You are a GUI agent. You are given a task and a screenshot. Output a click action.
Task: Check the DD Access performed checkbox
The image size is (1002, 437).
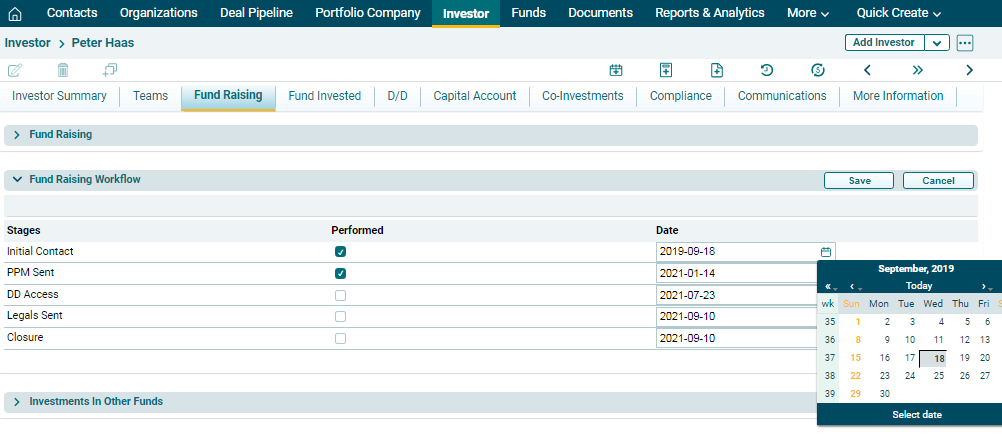tap(341, 295)
